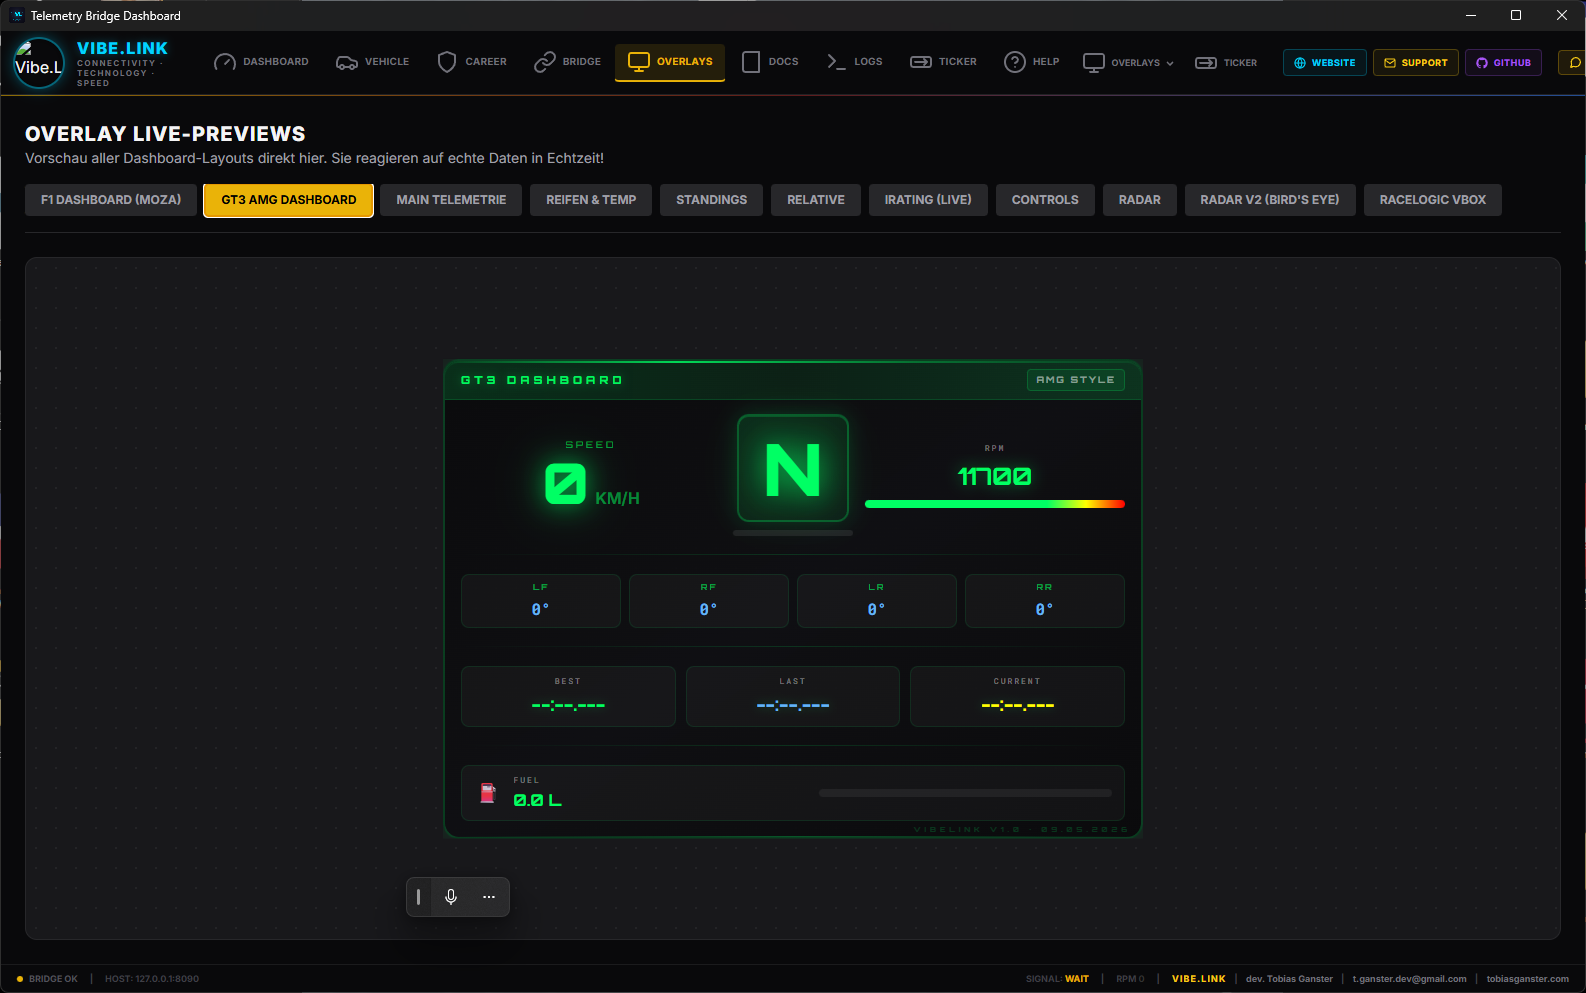Screen dimensions: 1586x993
Task: Click the LF tire temperature cell
Action: (541, 601)
